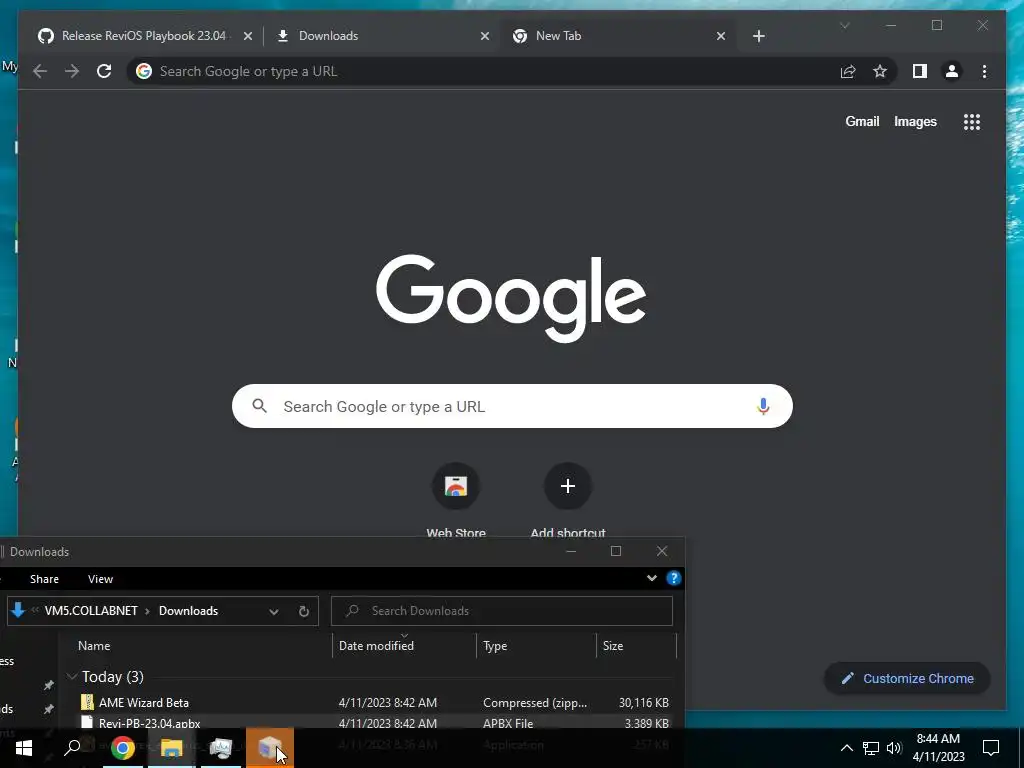This screenshot has width=1024, height=768.
Task: Reload the page in Chrome
Action: point(104,71)
